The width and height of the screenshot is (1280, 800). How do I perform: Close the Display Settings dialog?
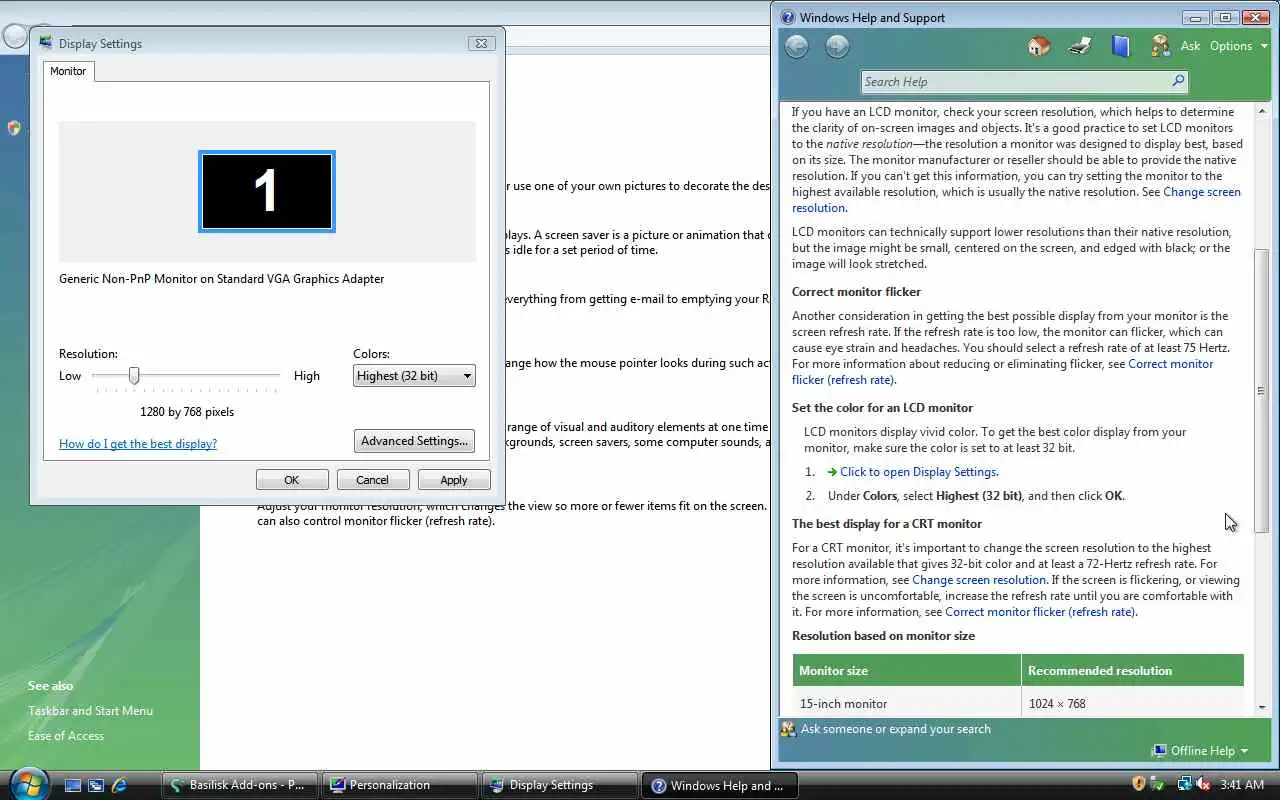[x=481, y=43]
